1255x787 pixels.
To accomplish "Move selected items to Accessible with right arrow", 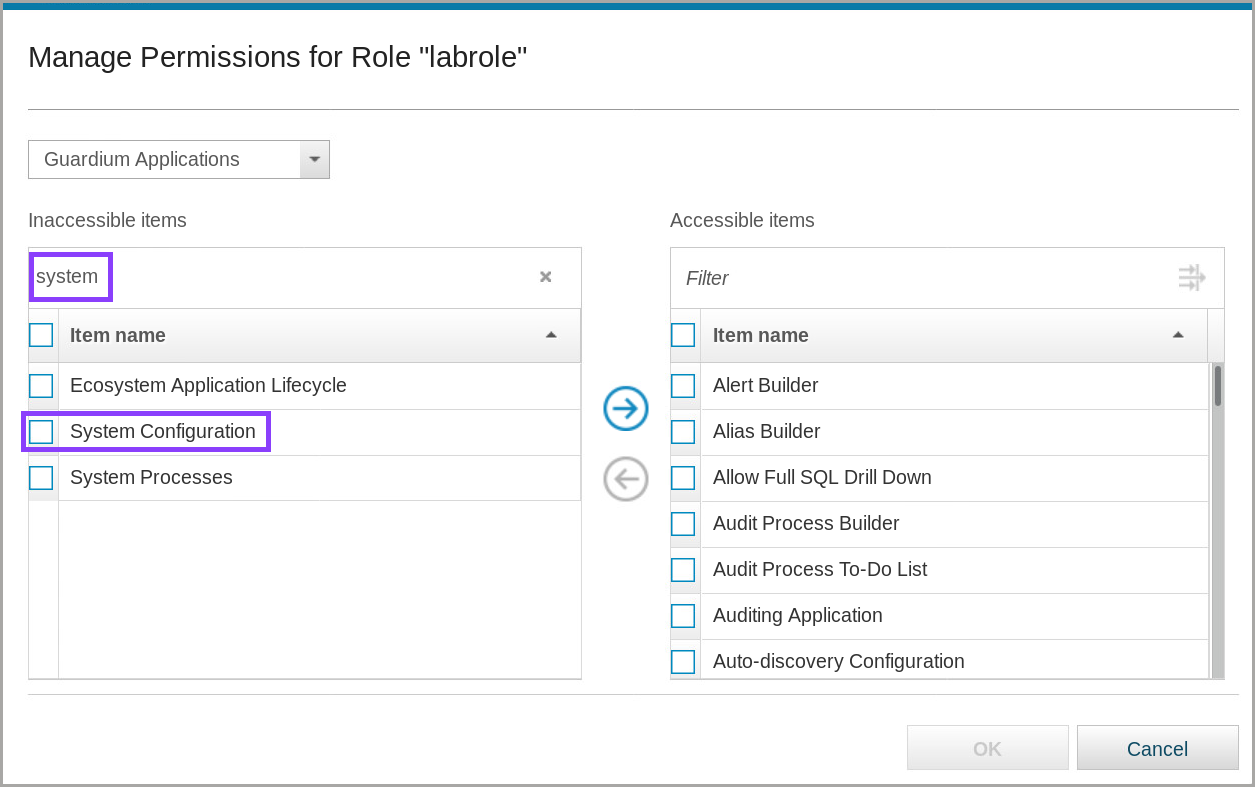I will 626,409.
